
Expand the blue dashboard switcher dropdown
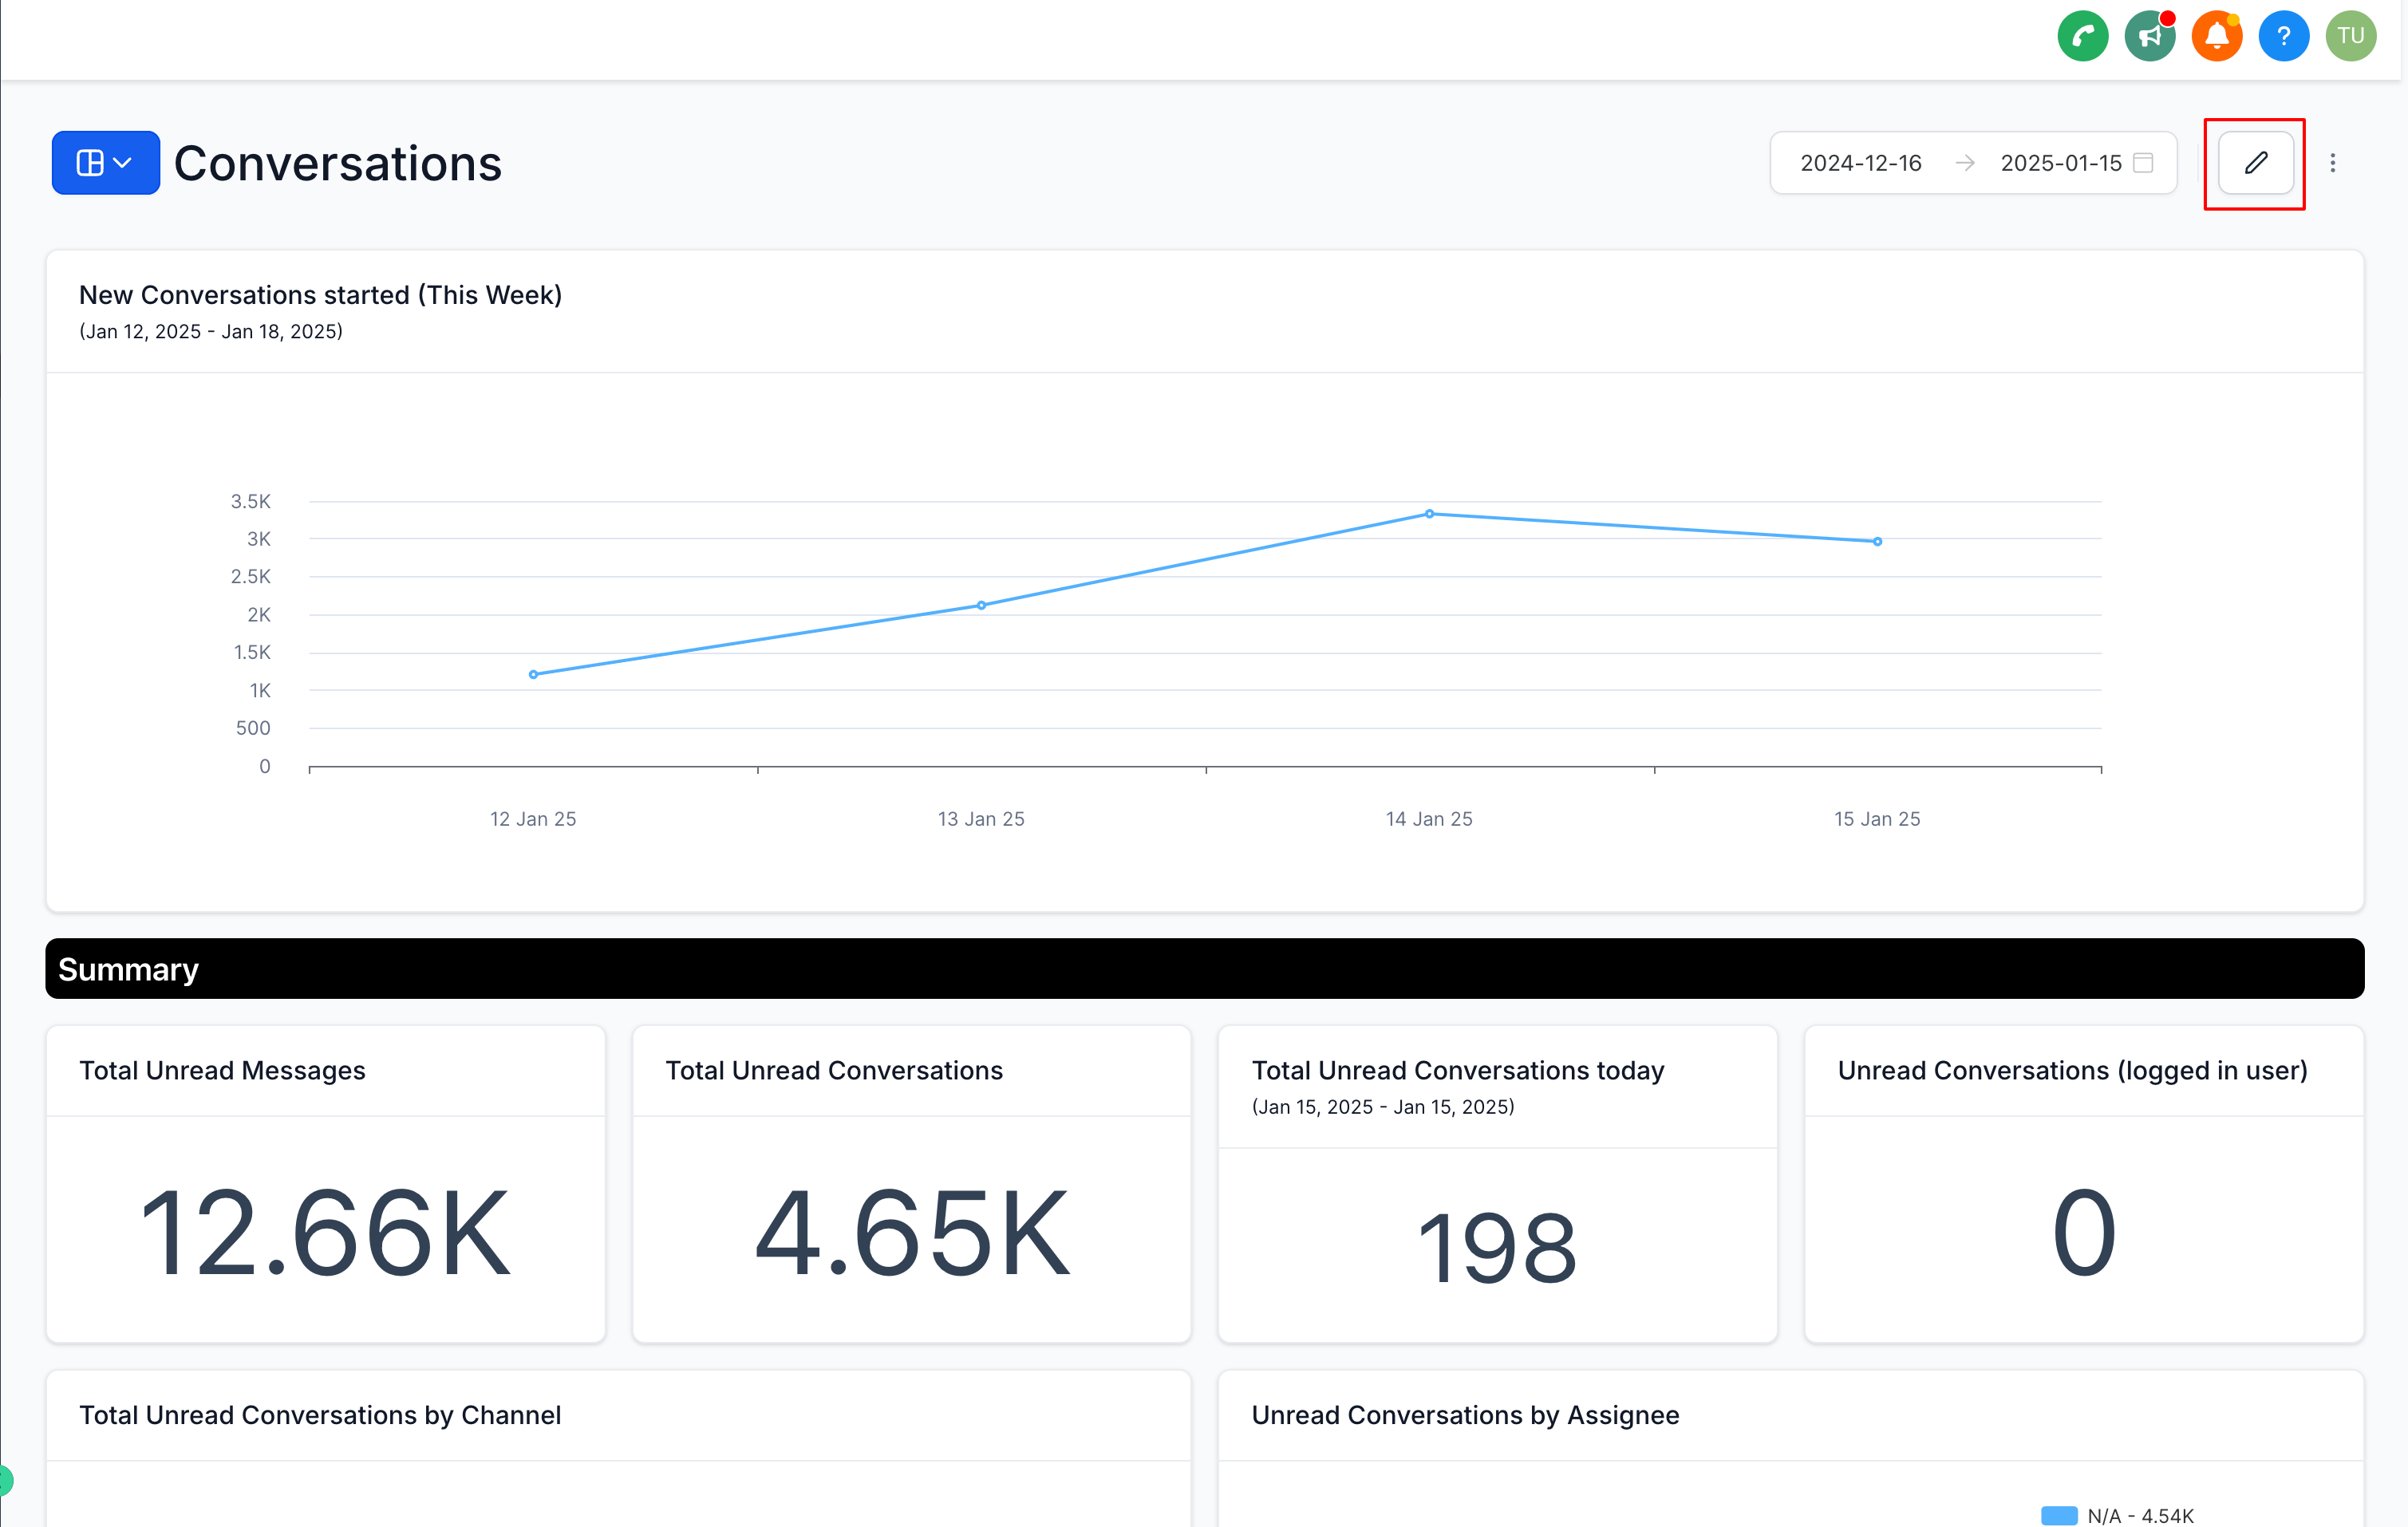[105, 163]
